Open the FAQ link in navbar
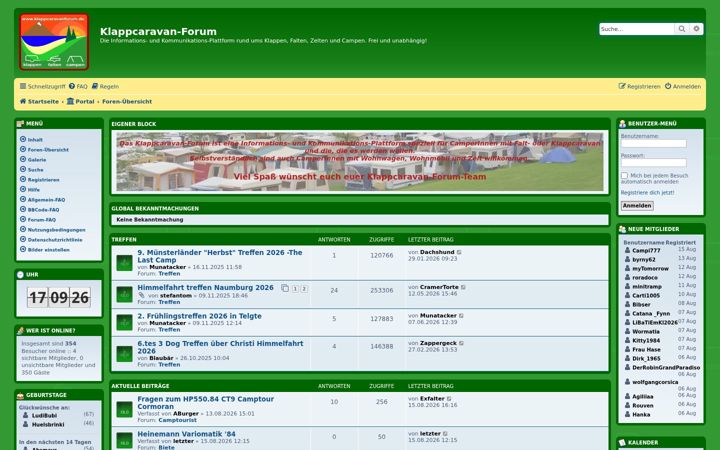Screen dimensions: 720x450 (x=78, y=86)
